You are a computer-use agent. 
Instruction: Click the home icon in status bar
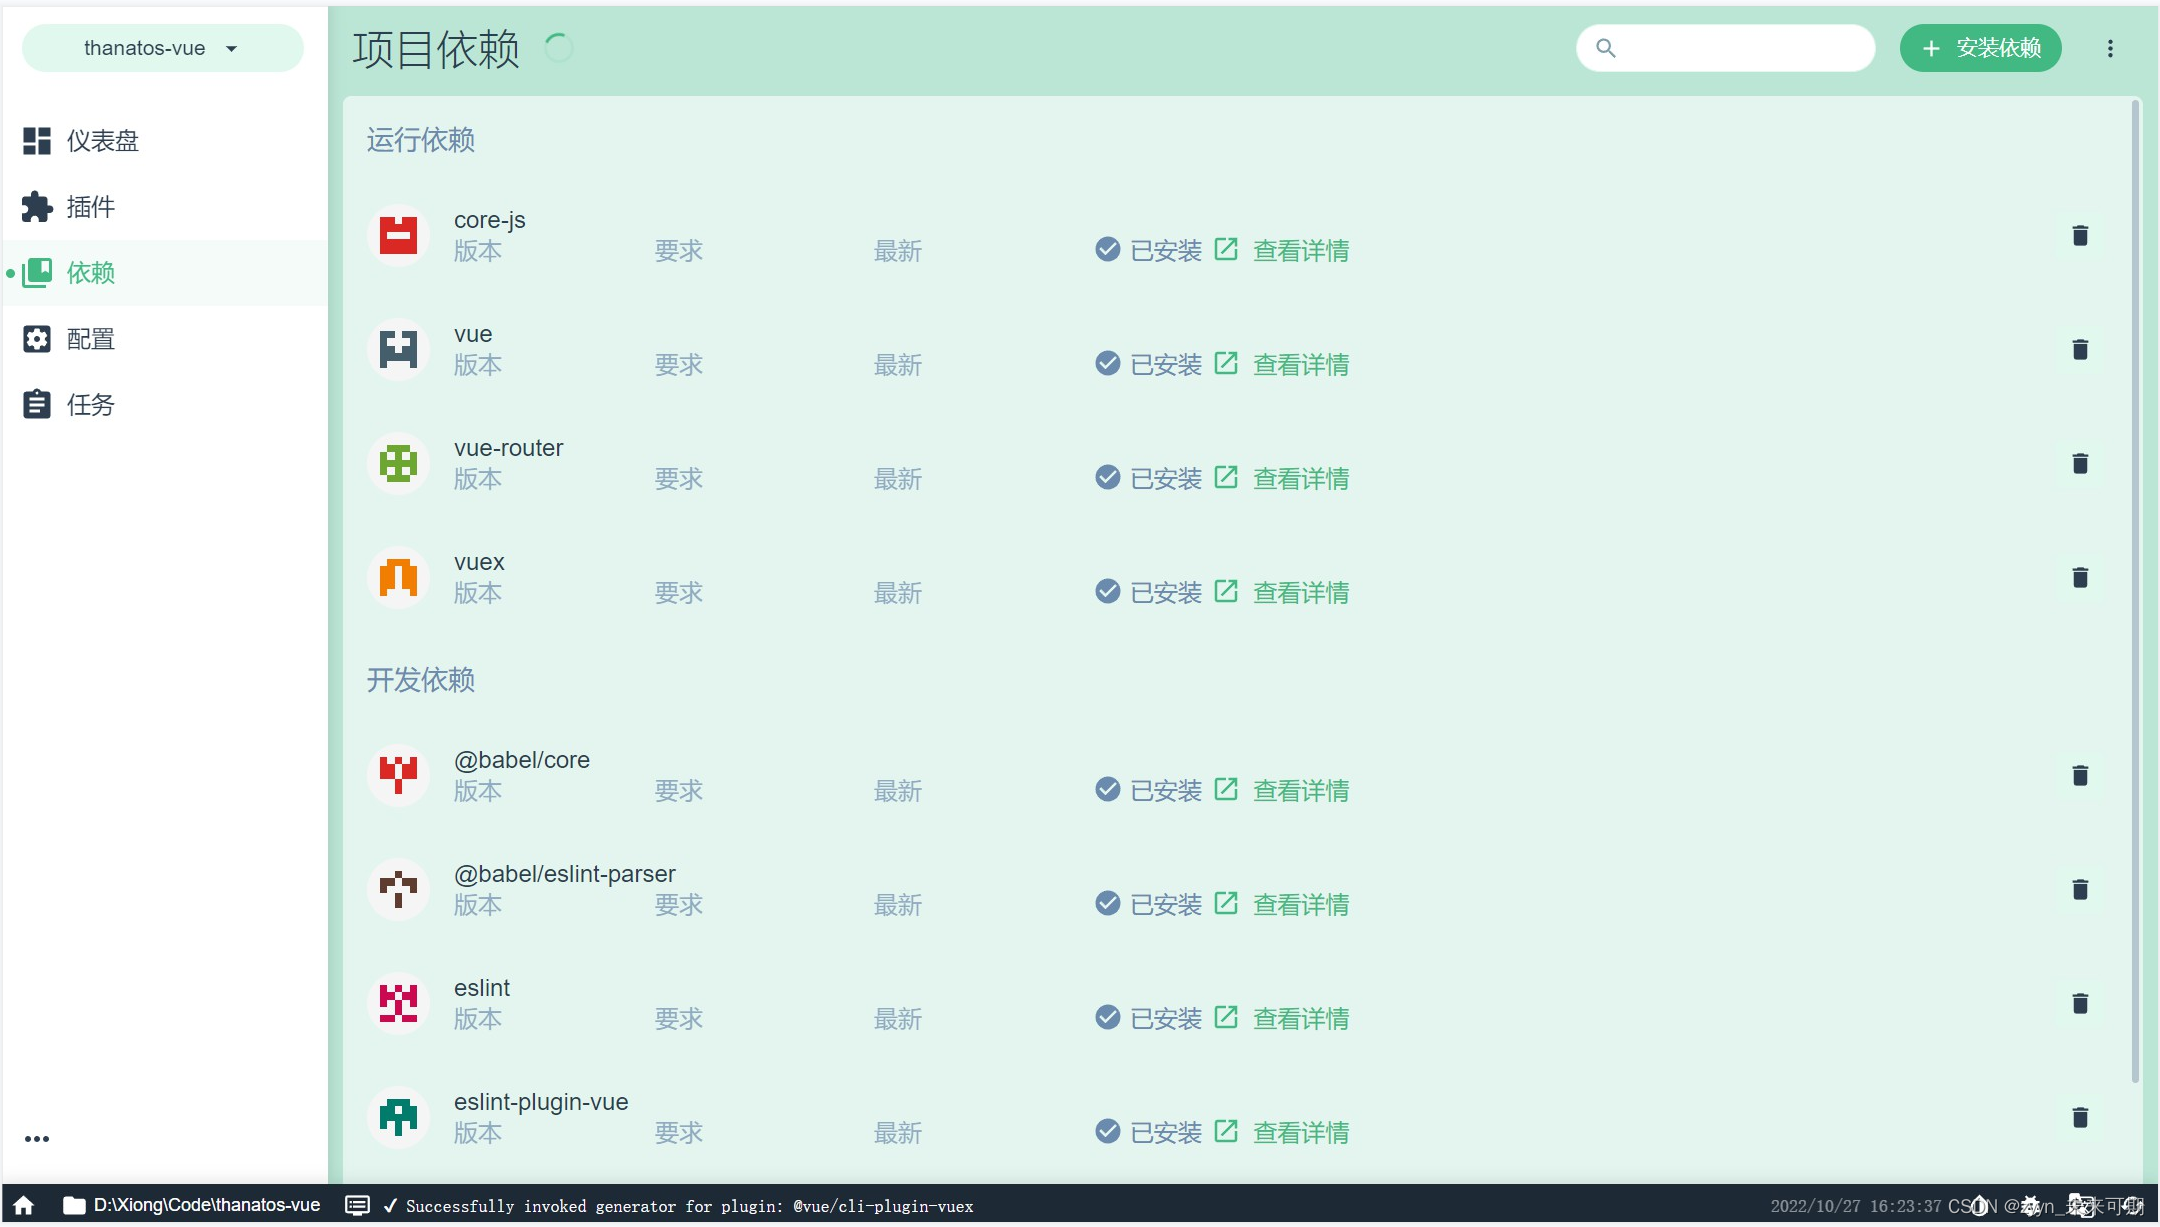(x=24, y=1205)
